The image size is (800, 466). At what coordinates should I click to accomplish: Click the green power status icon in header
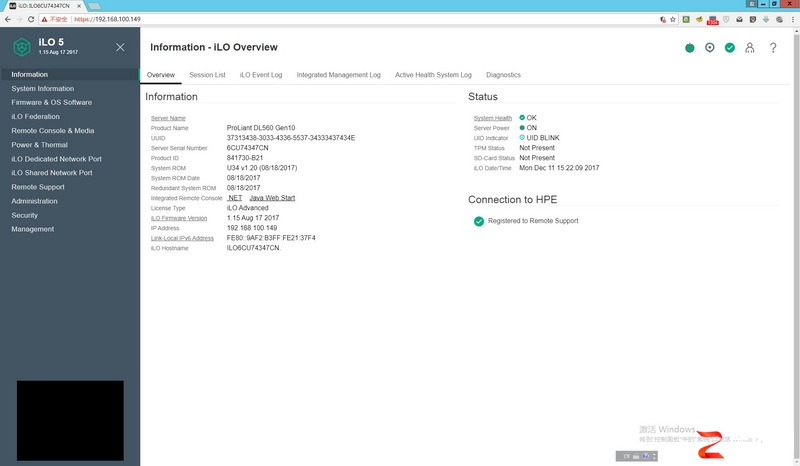(689, 48)
